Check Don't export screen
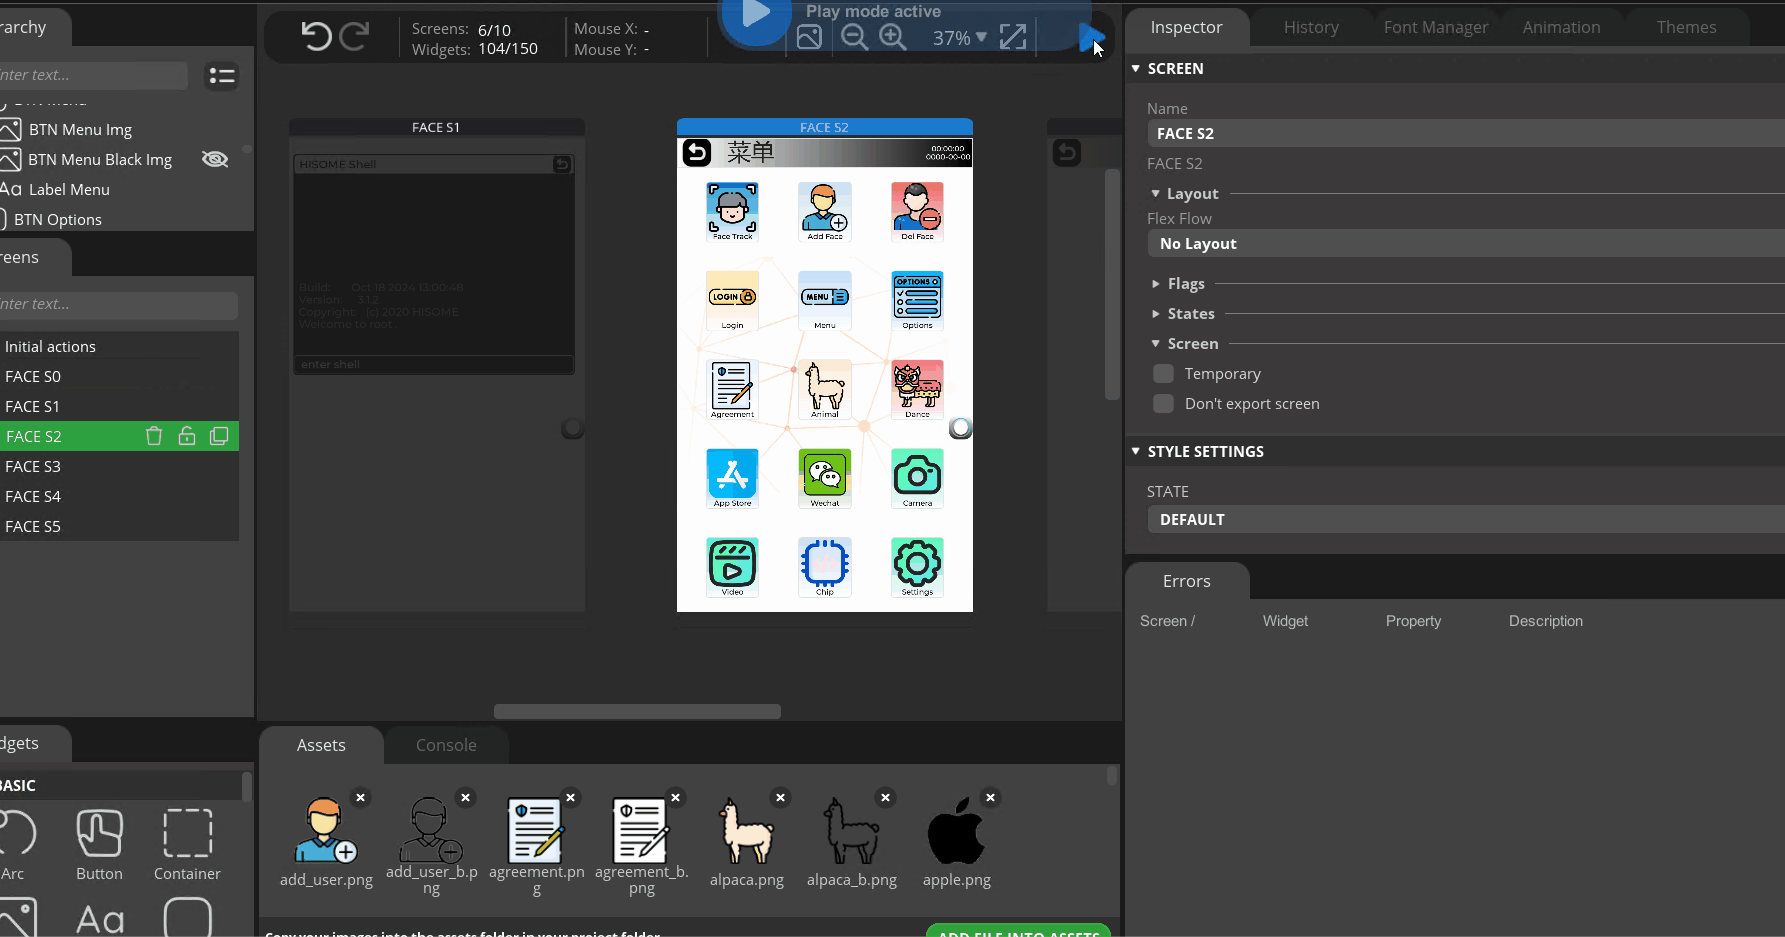1785x937 pixels. (x=1163, y=404)
